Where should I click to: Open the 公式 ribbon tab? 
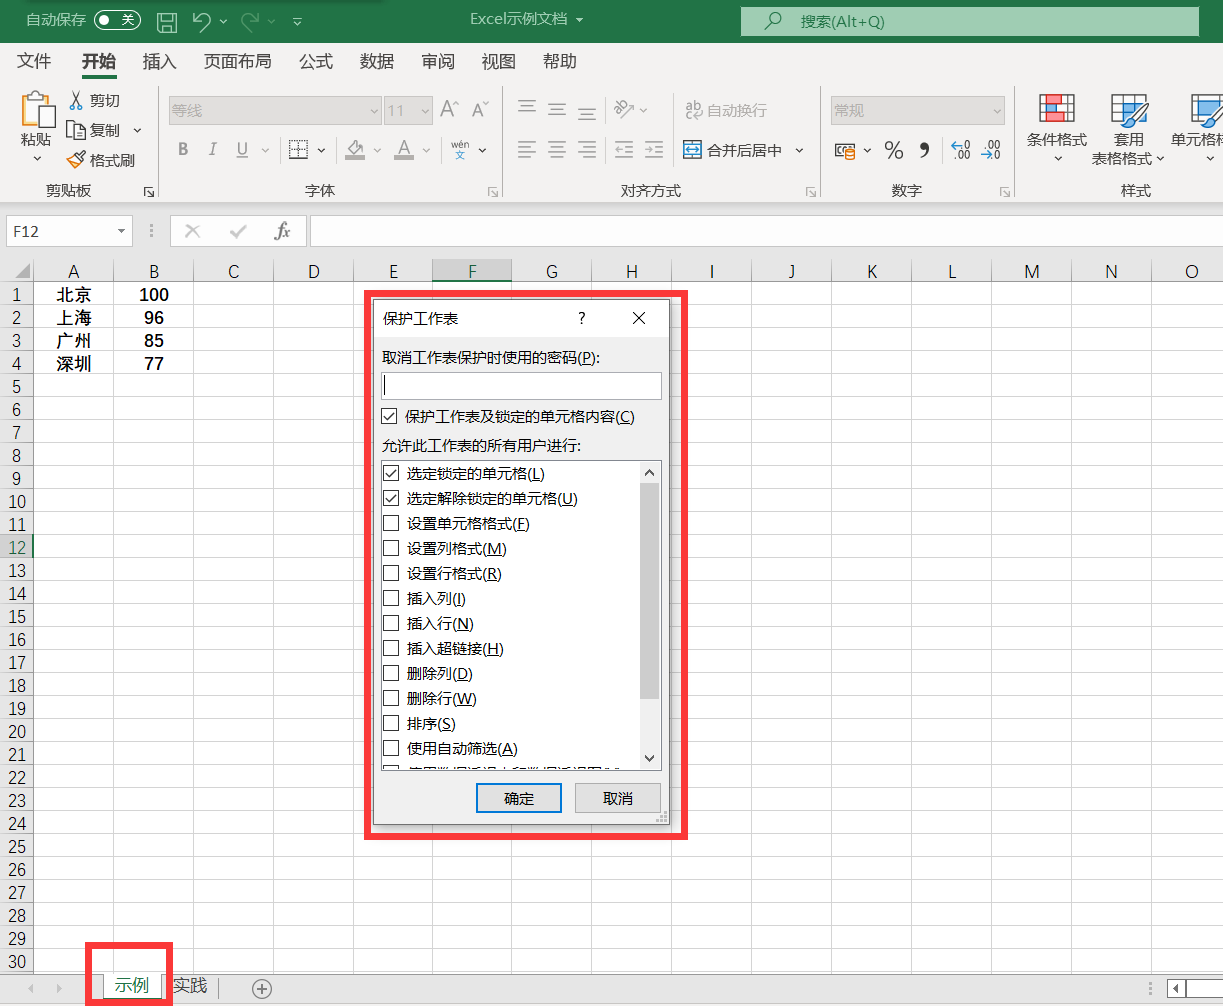tap(315, 62)
